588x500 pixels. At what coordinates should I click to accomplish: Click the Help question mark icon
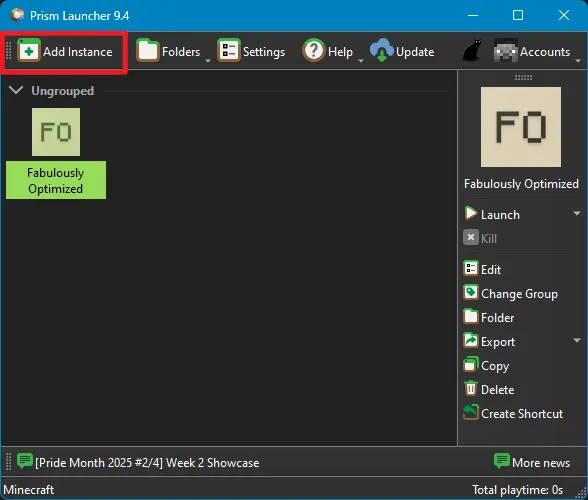pos(314,50)
